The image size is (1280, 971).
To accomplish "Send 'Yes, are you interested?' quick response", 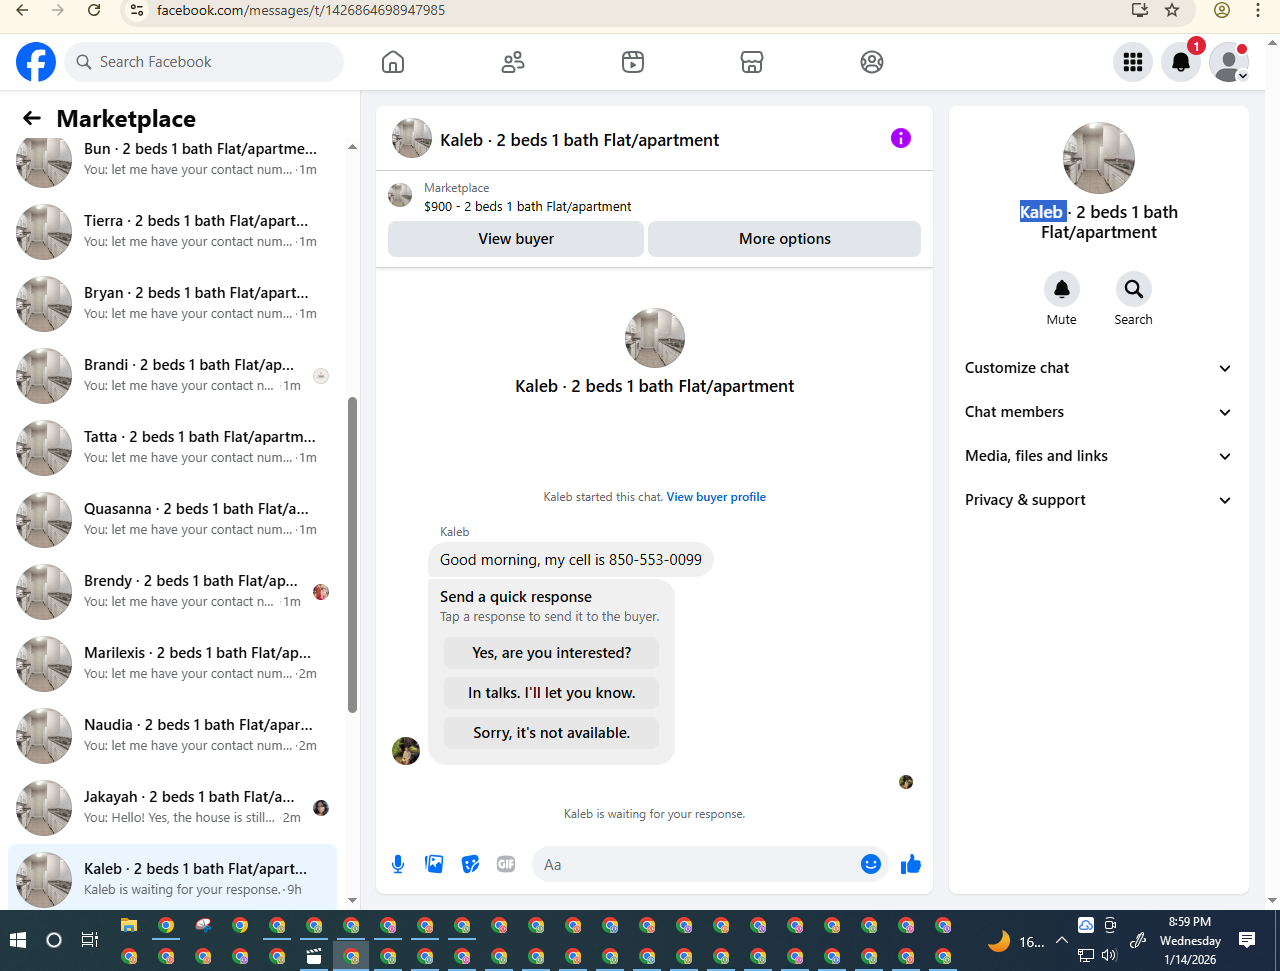I will 552,653.
